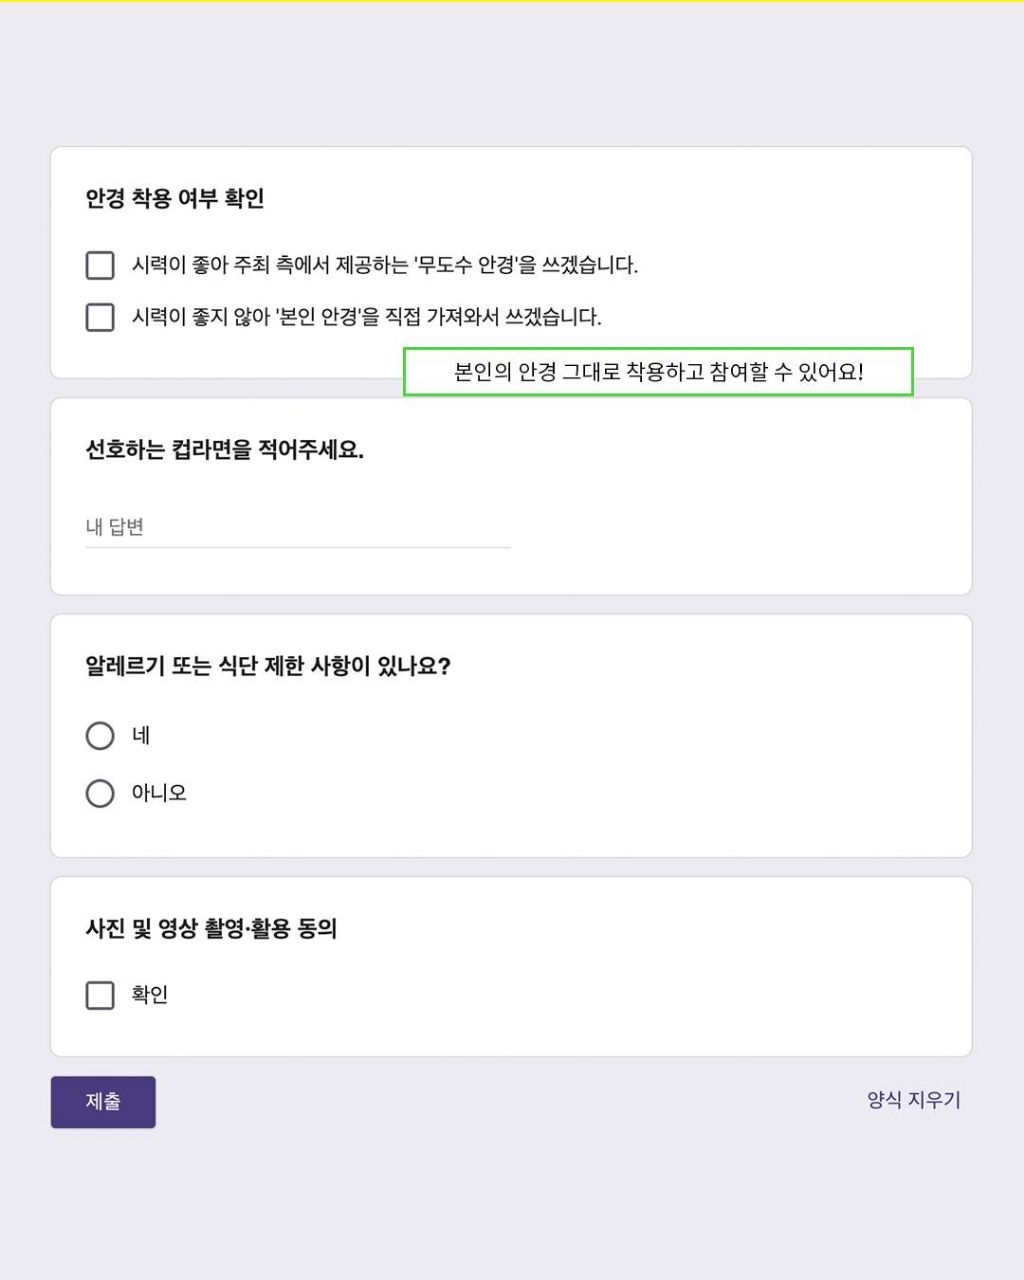Select the 아니오 radio button

click(x=100, y=793)
